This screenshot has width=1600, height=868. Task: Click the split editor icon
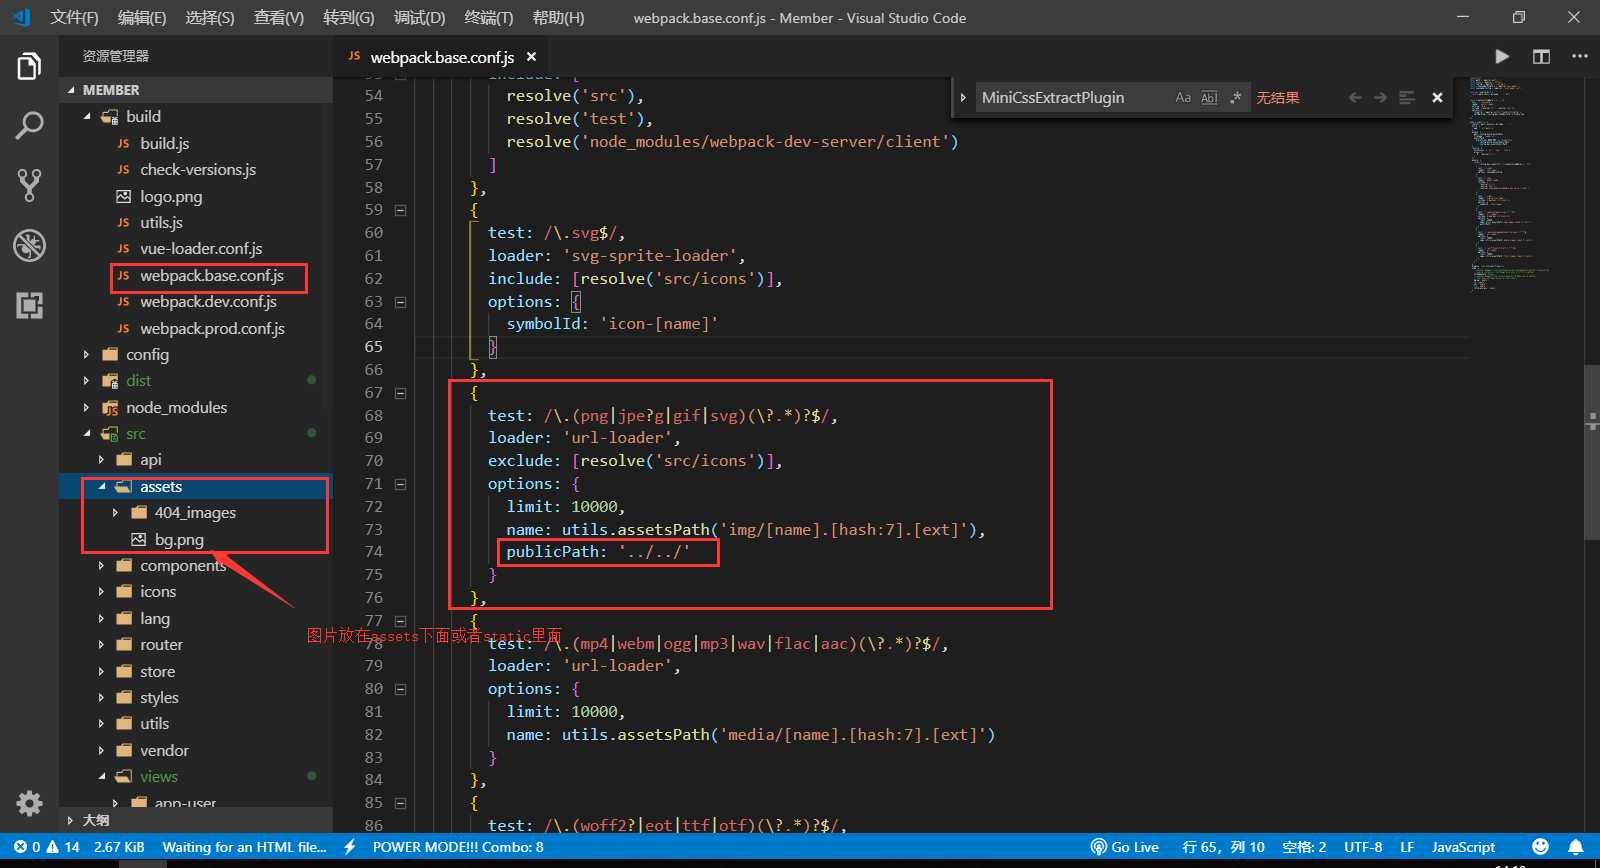1541,57
